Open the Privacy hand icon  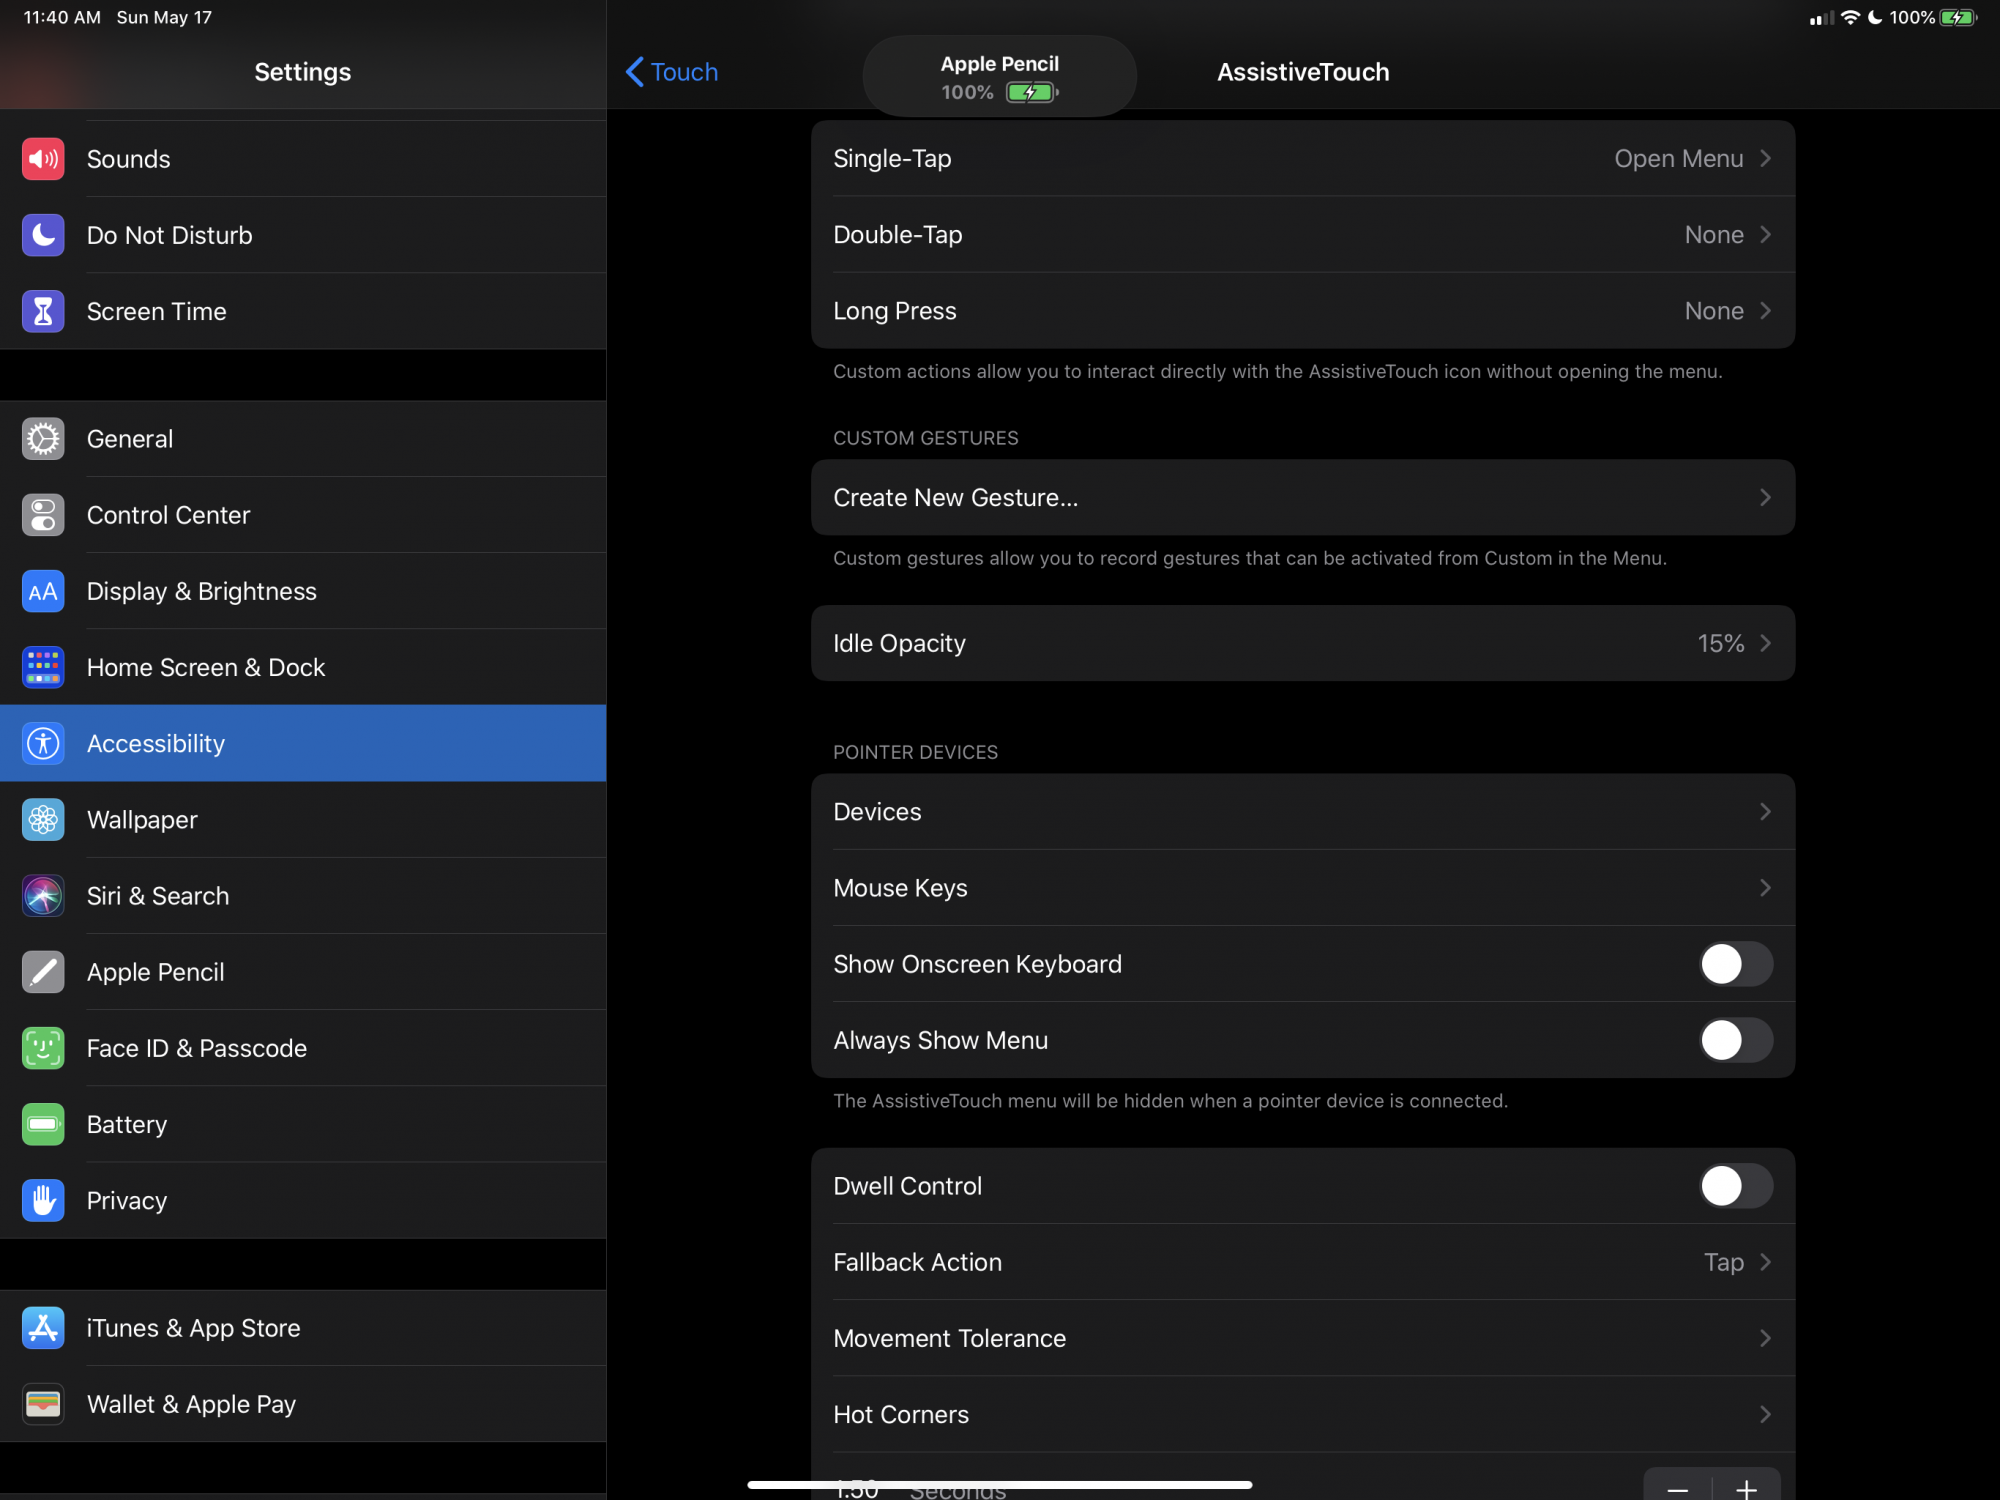43,1200
